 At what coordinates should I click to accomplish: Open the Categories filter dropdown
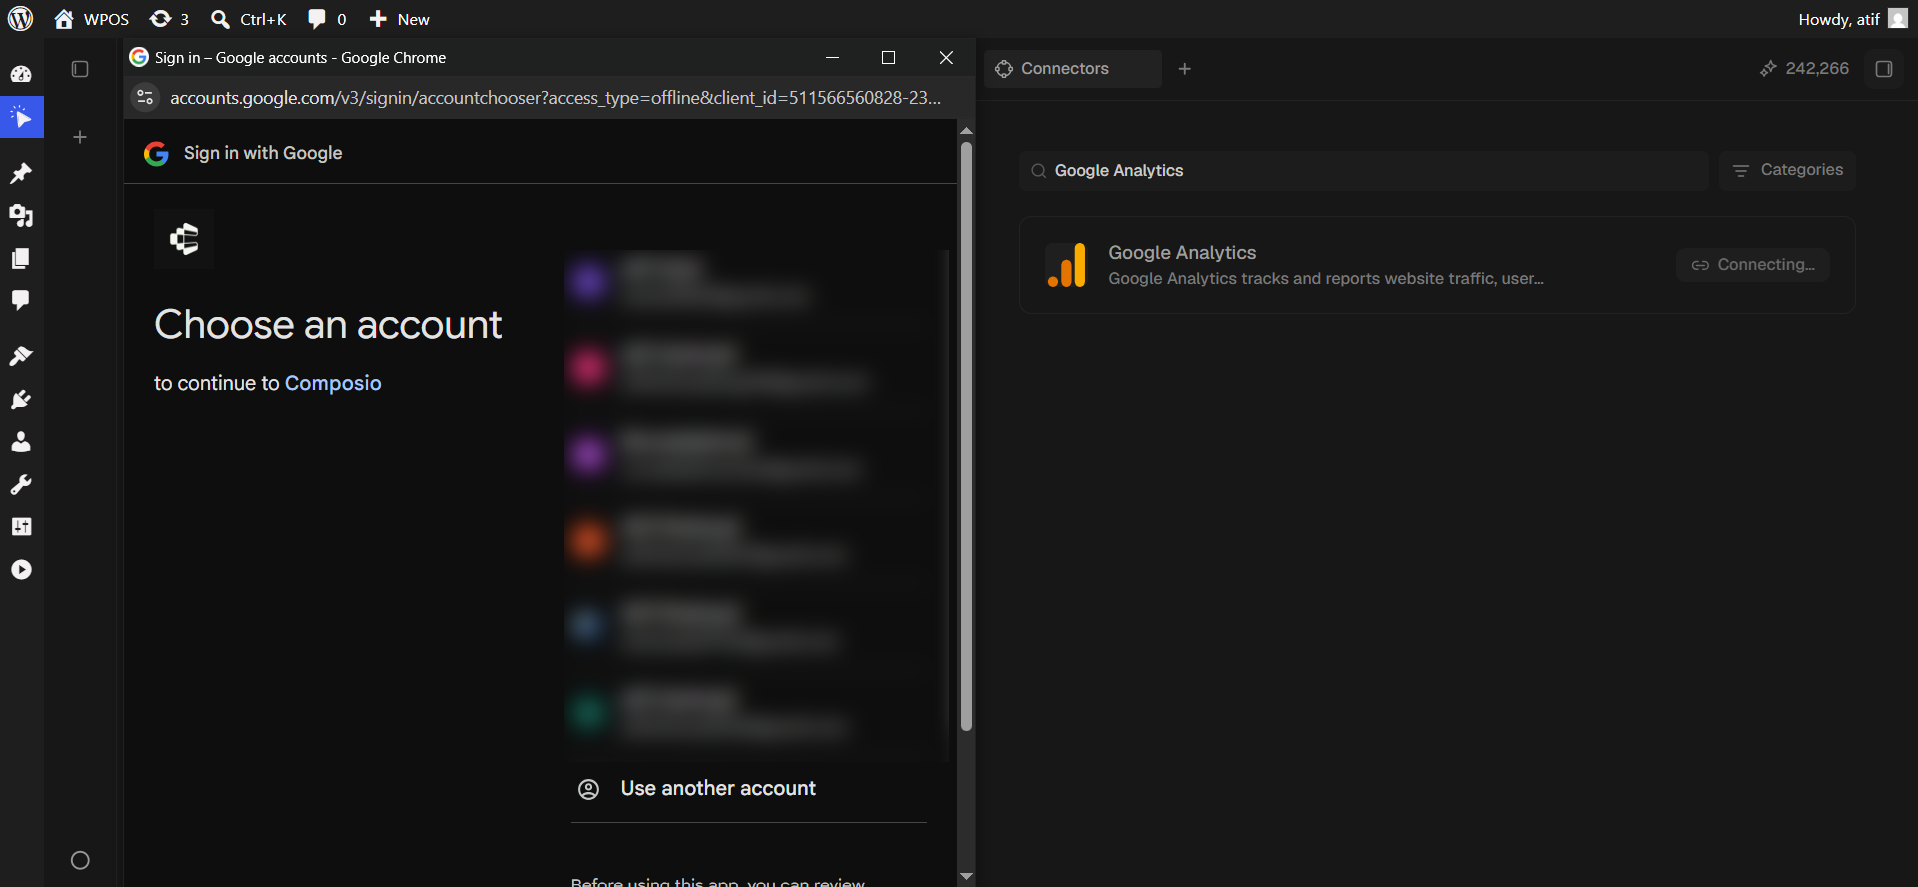(x=1787, y=170)
